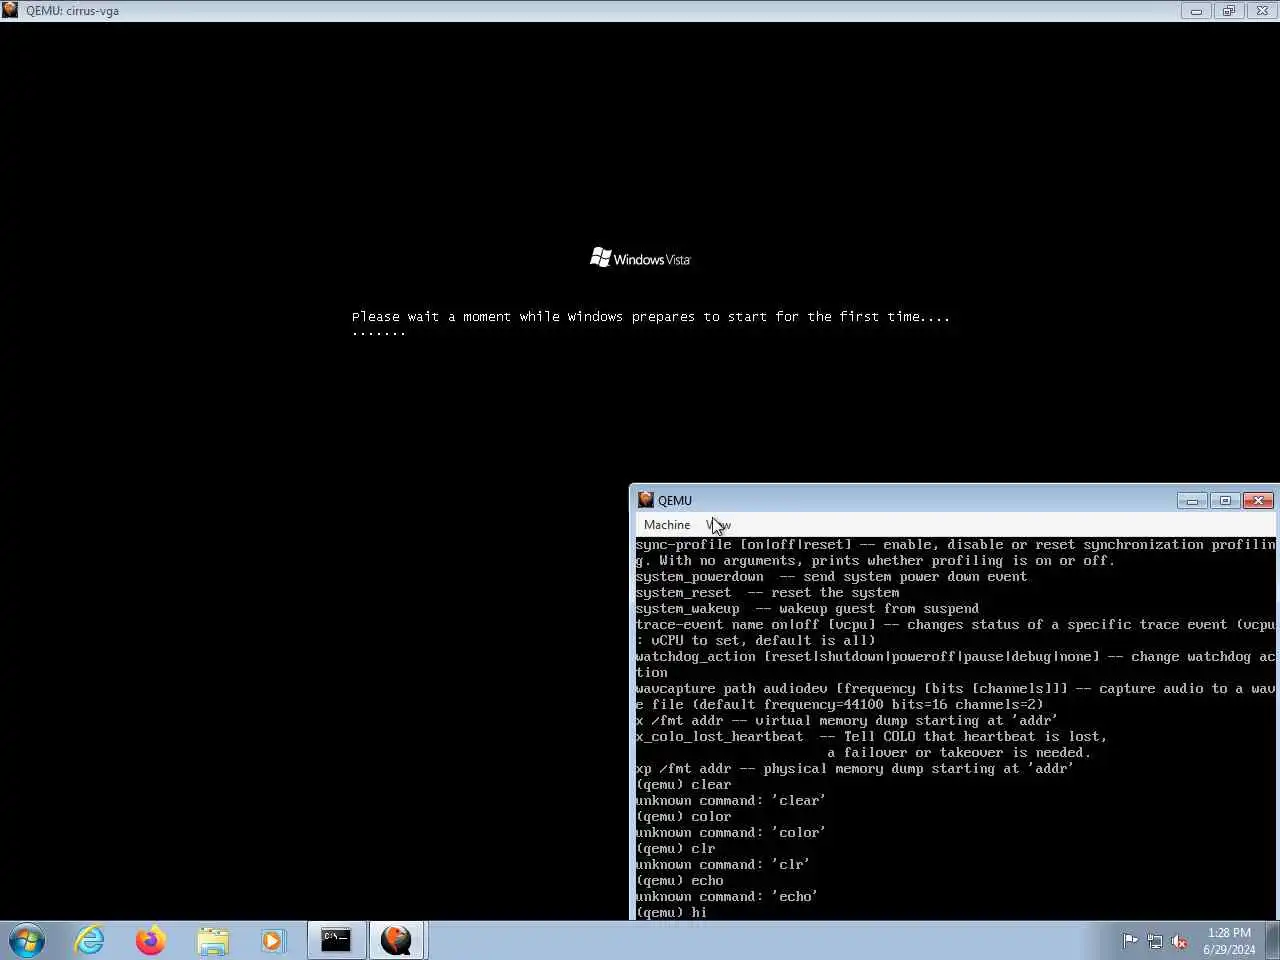This screenshot has width=1280, height=960.
Task: Close the QEMU monitor window
Action: click(x=1258, y=500)
